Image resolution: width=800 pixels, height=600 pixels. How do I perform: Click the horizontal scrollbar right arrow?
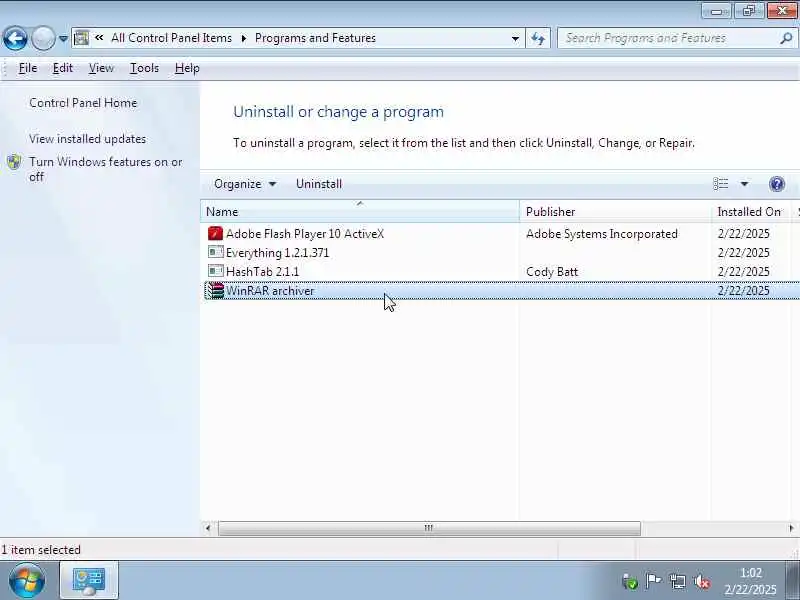coord(791,528)
